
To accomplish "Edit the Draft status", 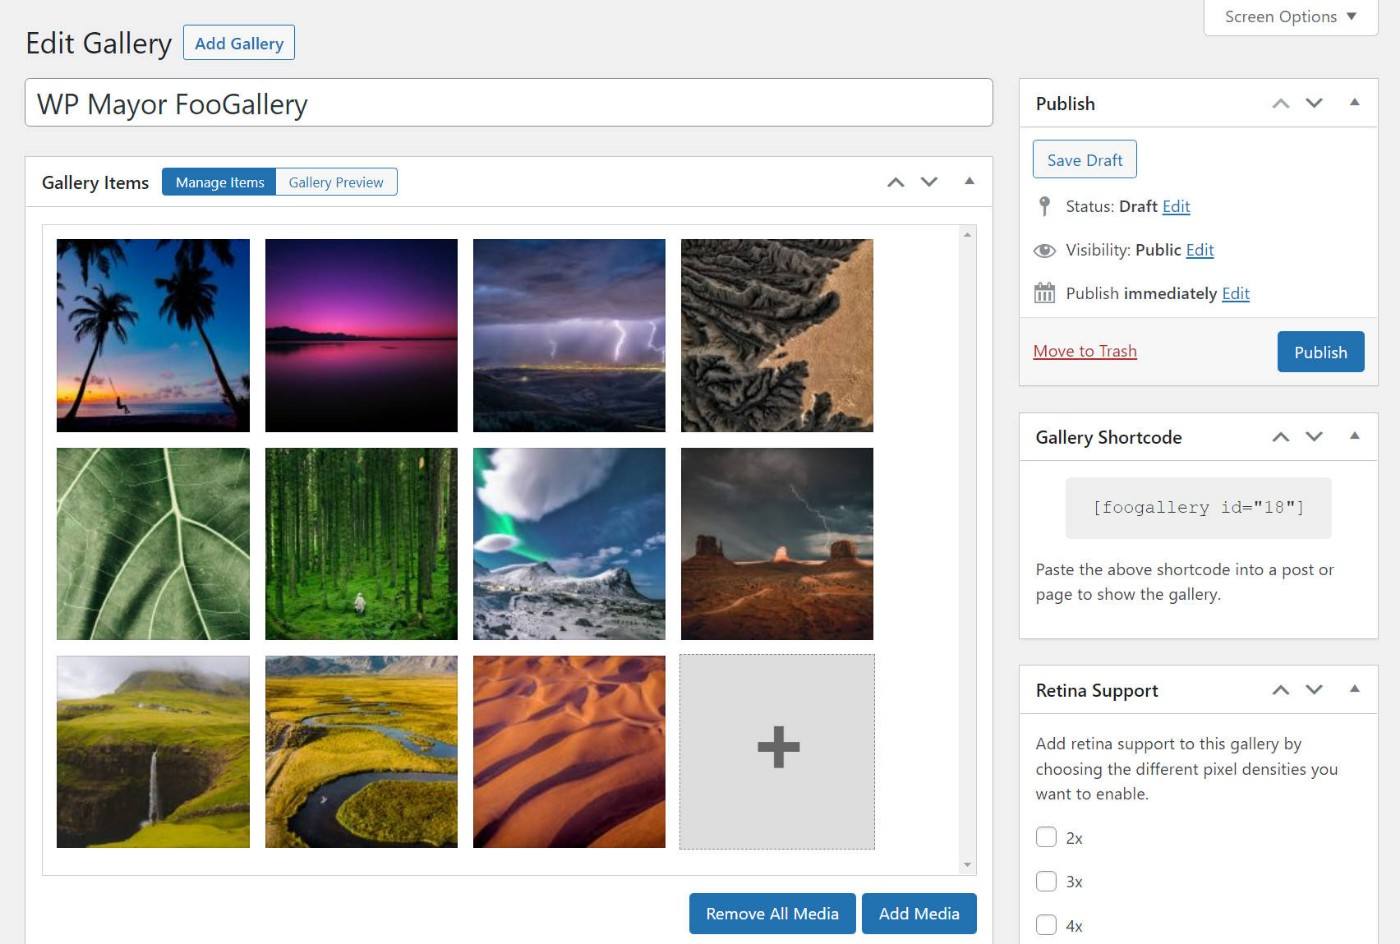I will (x=1176, y=206).
